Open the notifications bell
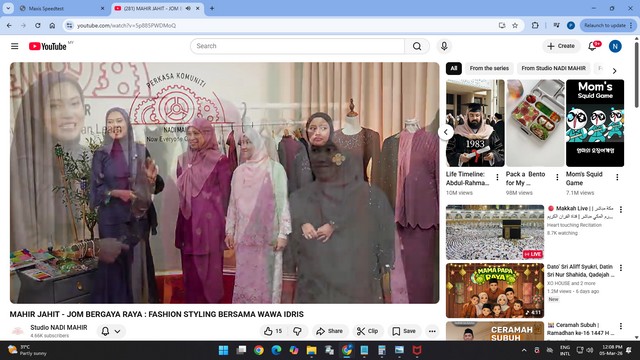This screenshot has height=360, width=640. click(592, 46)
